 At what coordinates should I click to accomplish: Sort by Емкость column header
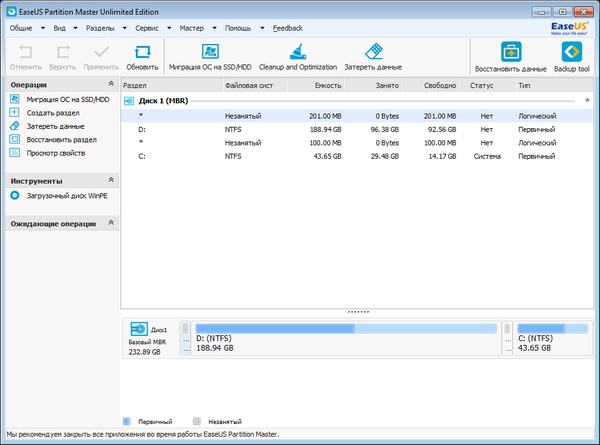328,85
